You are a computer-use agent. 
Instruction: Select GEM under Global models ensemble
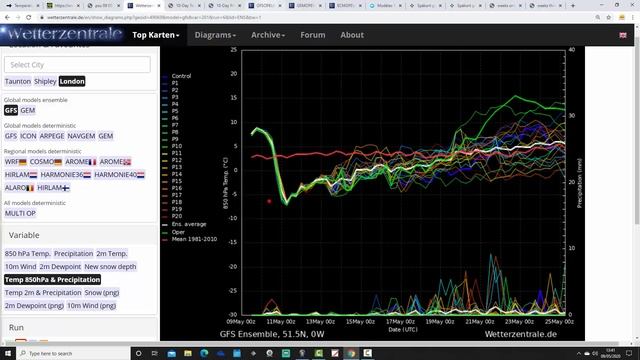point(28,110)
